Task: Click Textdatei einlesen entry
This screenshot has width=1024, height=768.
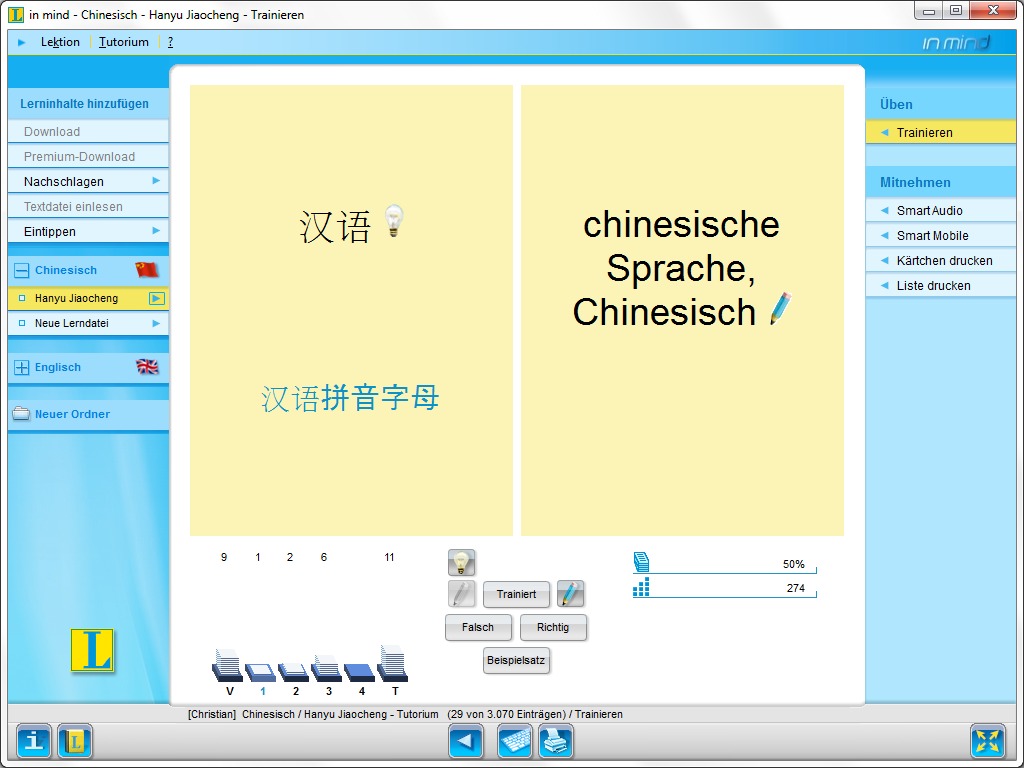Action: (88, 206)
